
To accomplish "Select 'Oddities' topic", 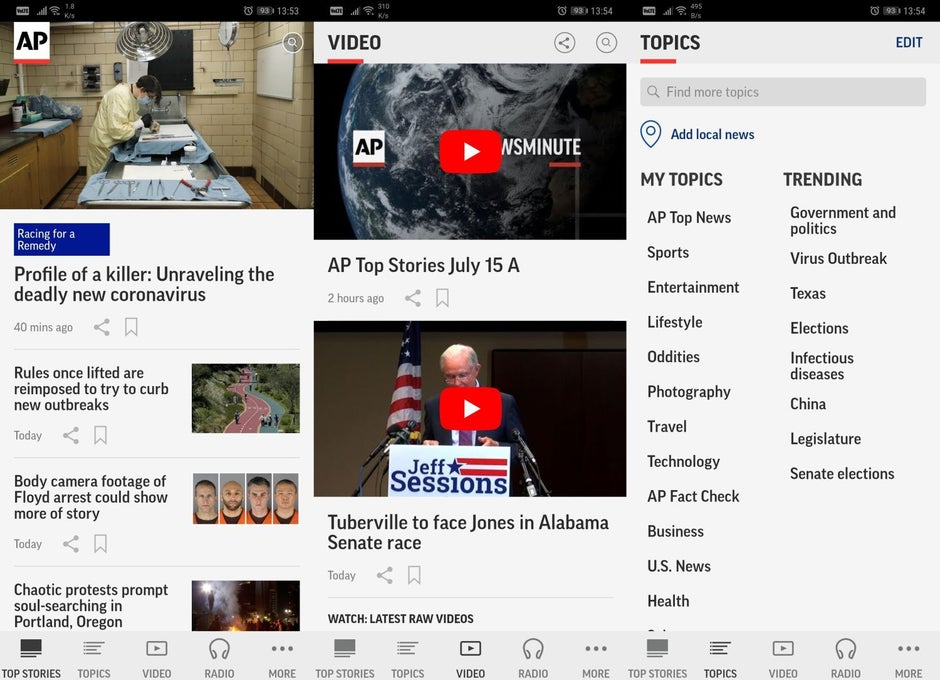I will pyautogui.click(x=673, y=357).
